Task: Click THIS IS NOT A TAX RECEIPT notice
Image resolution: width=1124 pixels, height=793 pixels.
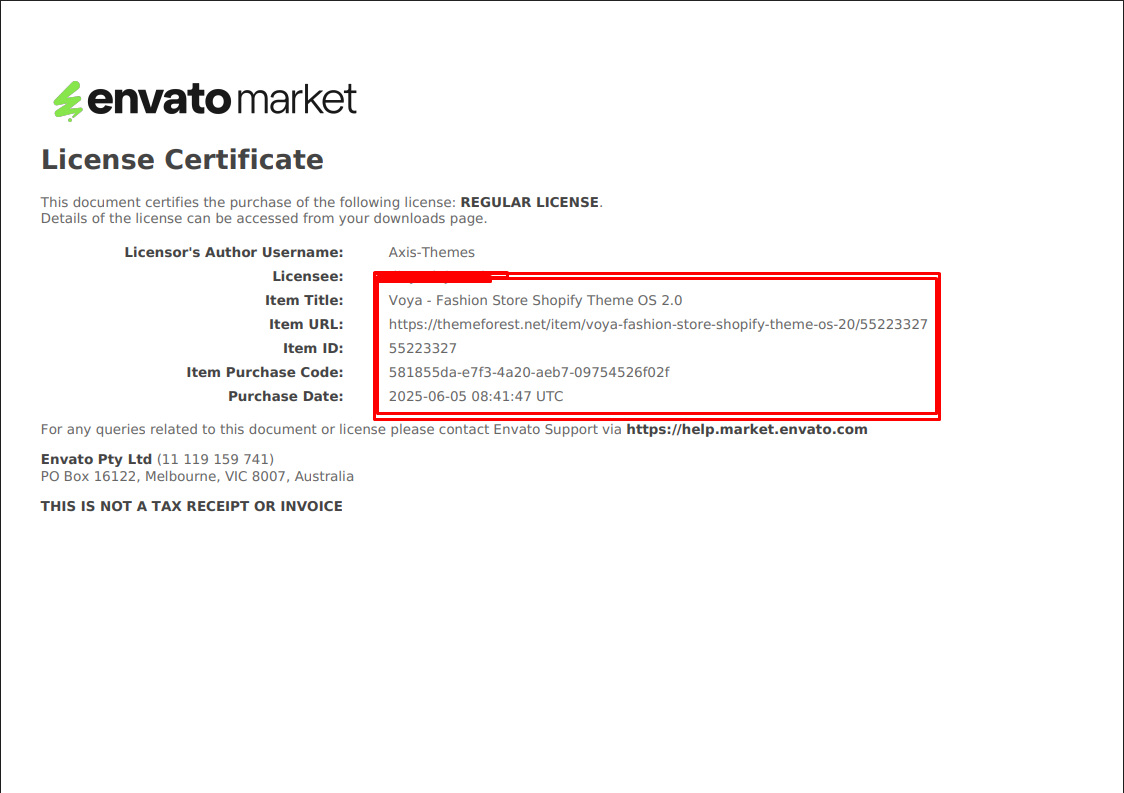Action: (x=191, y=506)
